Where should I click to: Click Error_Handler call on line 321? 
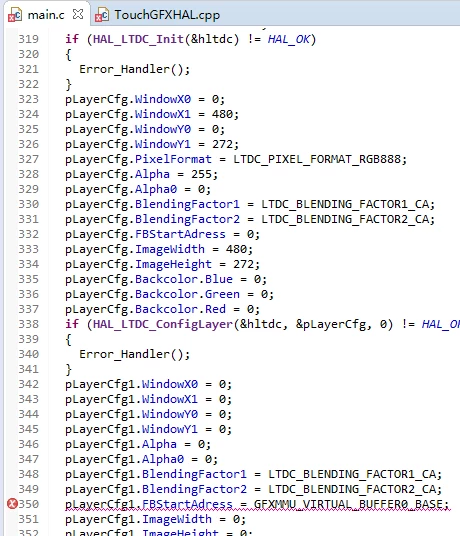pyautogui.click(x=134, y=69)
